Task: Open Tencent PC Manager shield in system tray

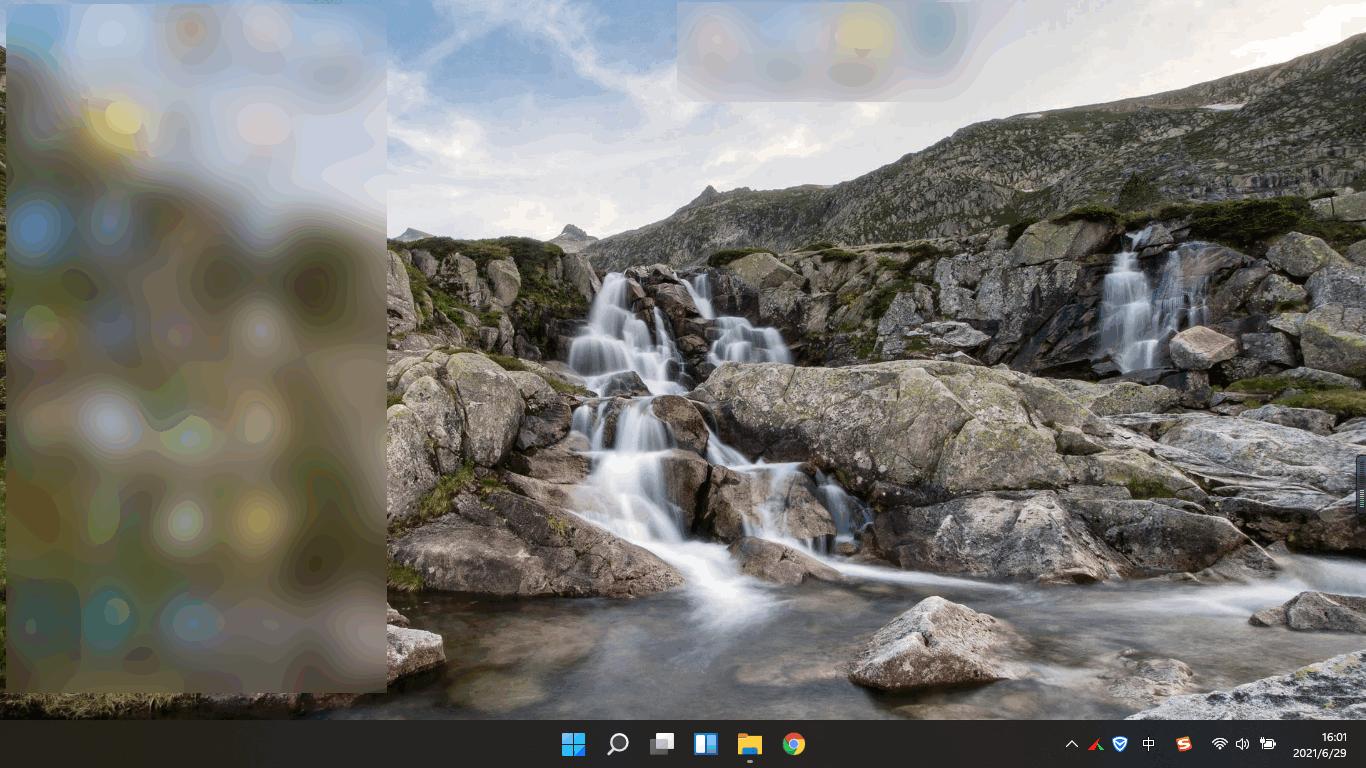Action: click(1119, 744)
